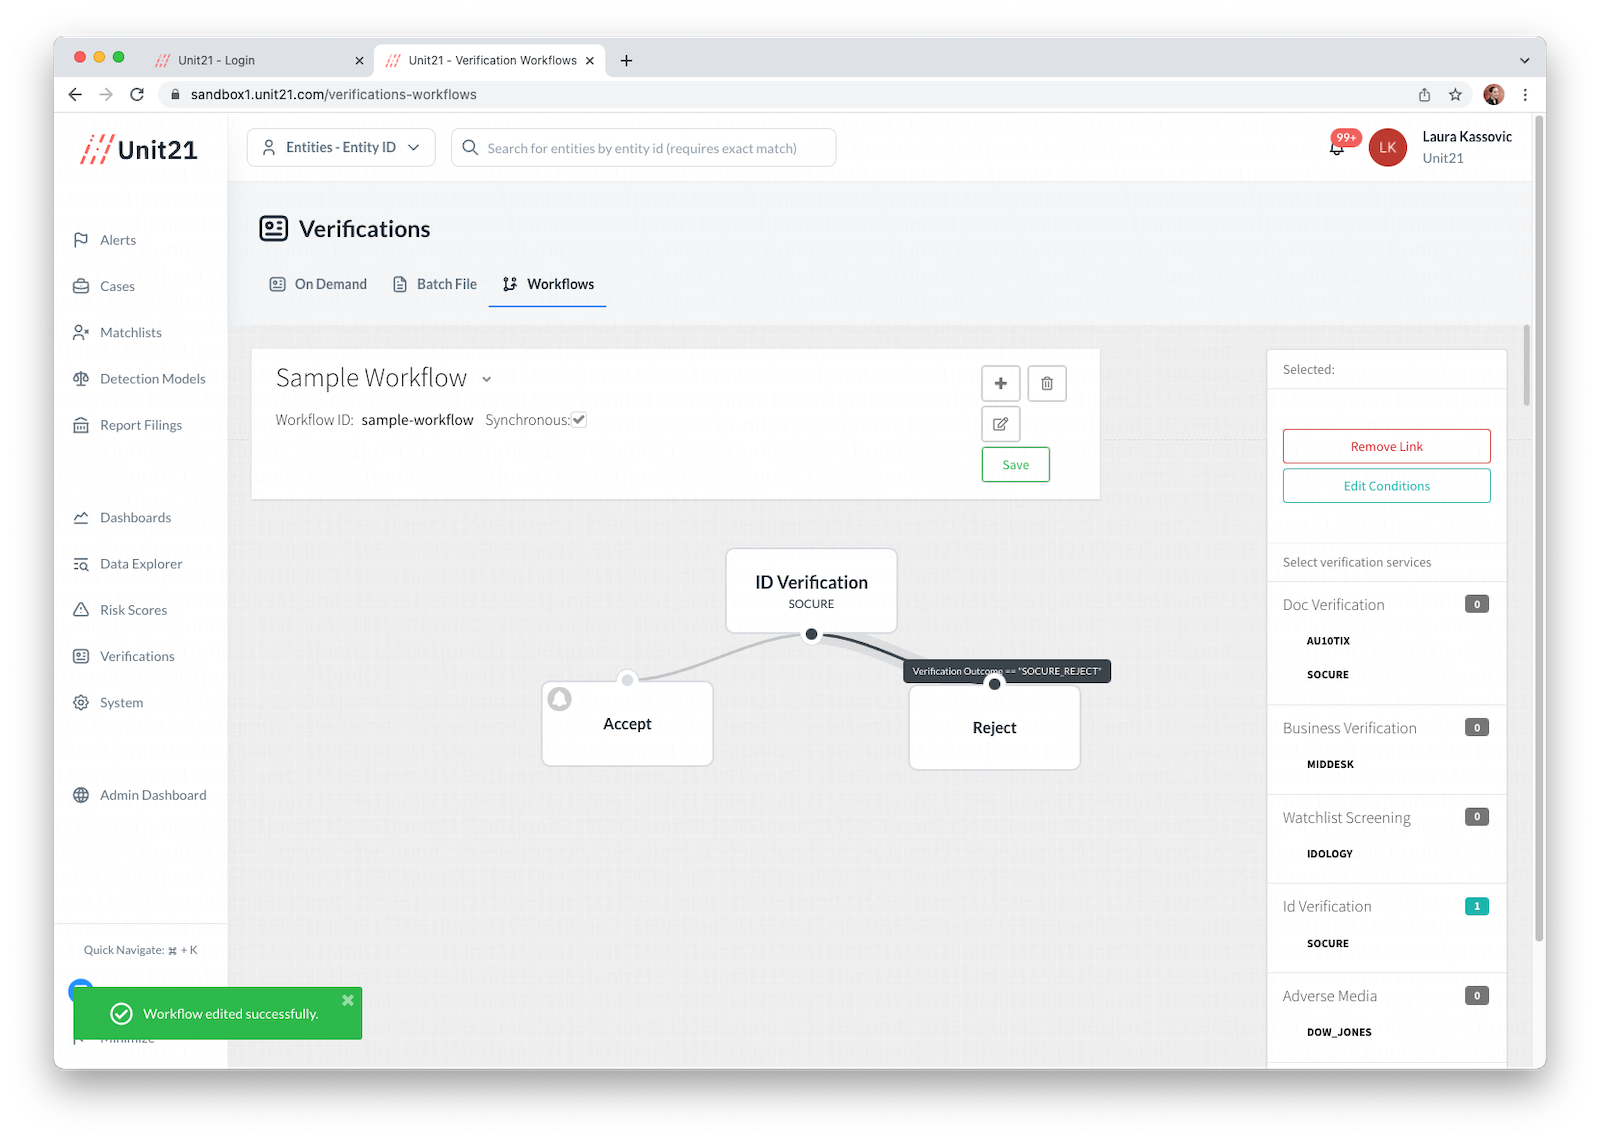Screen dimensions: 1600x1140
Task: Select SOCURE under Id Verification
Action: (1328, 943)
